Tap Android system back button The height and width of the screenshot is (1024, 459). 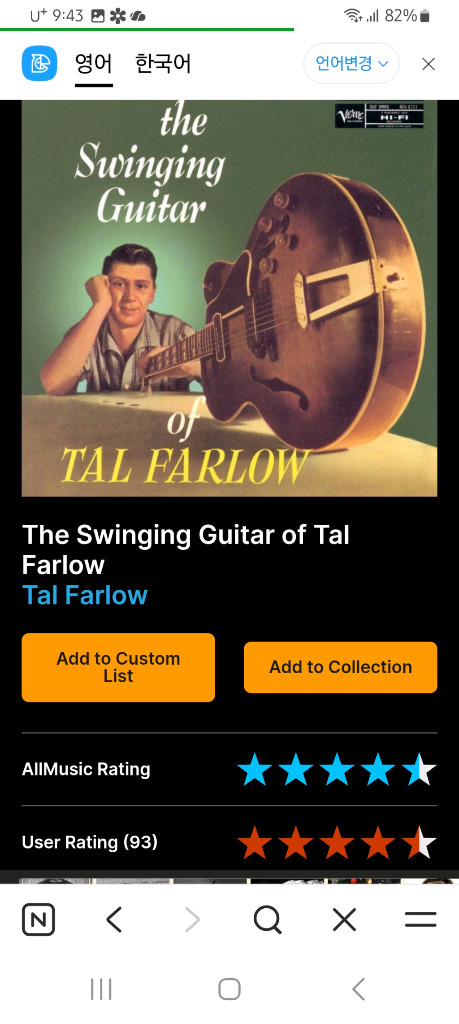click(358, 989)
